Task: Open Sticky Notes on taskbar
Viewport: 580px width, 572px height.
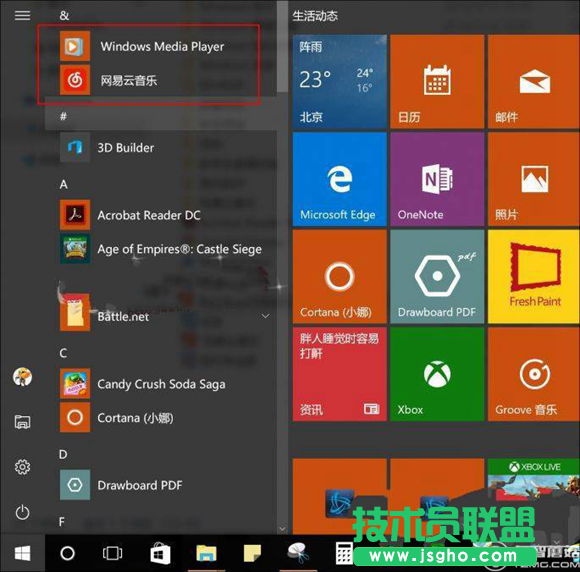Action: pos(252,554)
